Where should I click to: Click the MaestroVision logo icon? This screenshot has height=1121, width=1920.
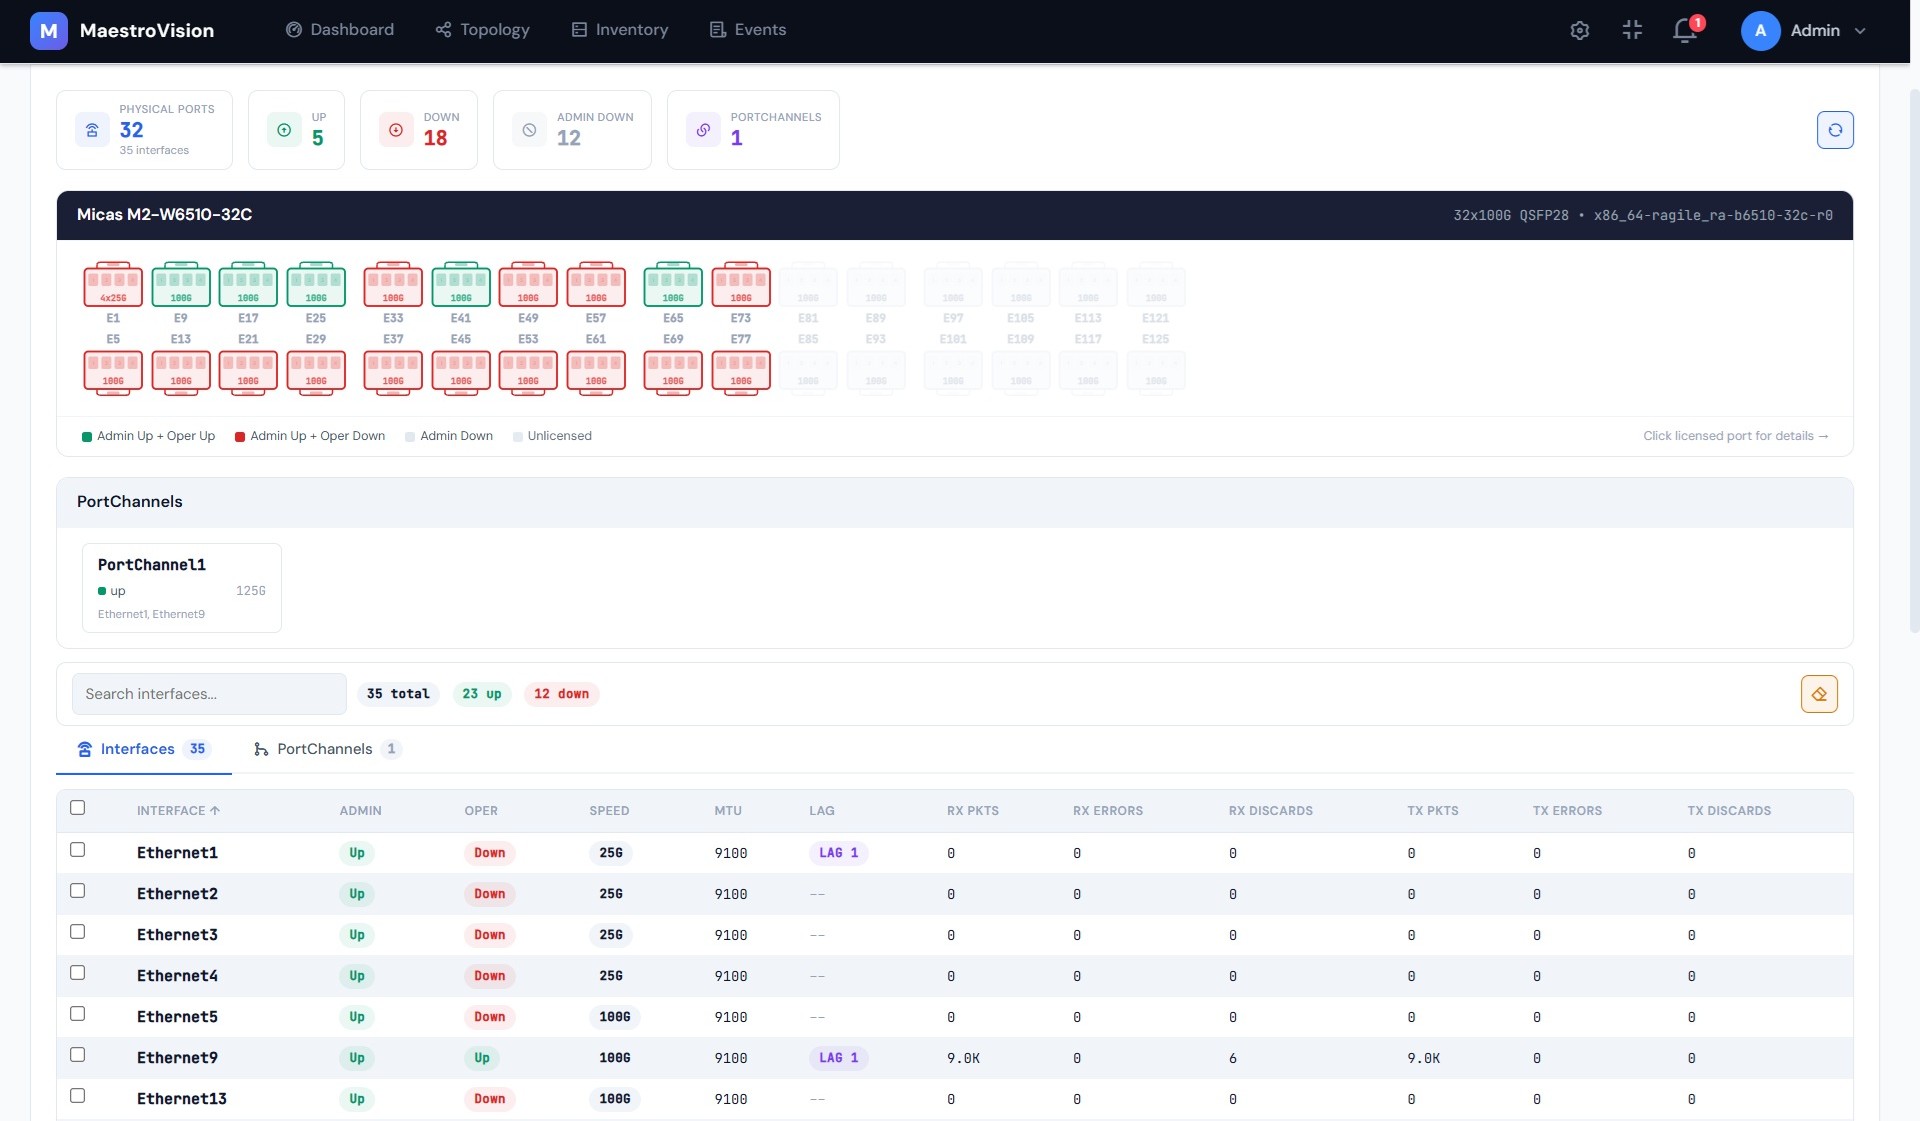pos(48,30)
